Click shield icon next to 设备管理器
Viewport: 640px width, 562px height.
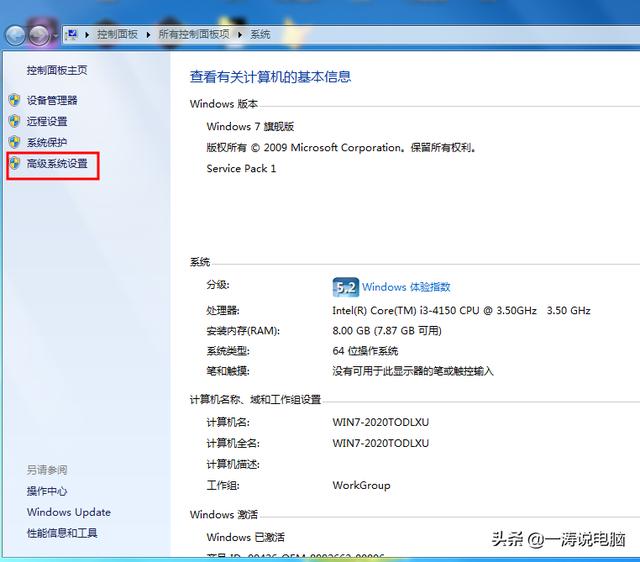click(x=14, y=100)
